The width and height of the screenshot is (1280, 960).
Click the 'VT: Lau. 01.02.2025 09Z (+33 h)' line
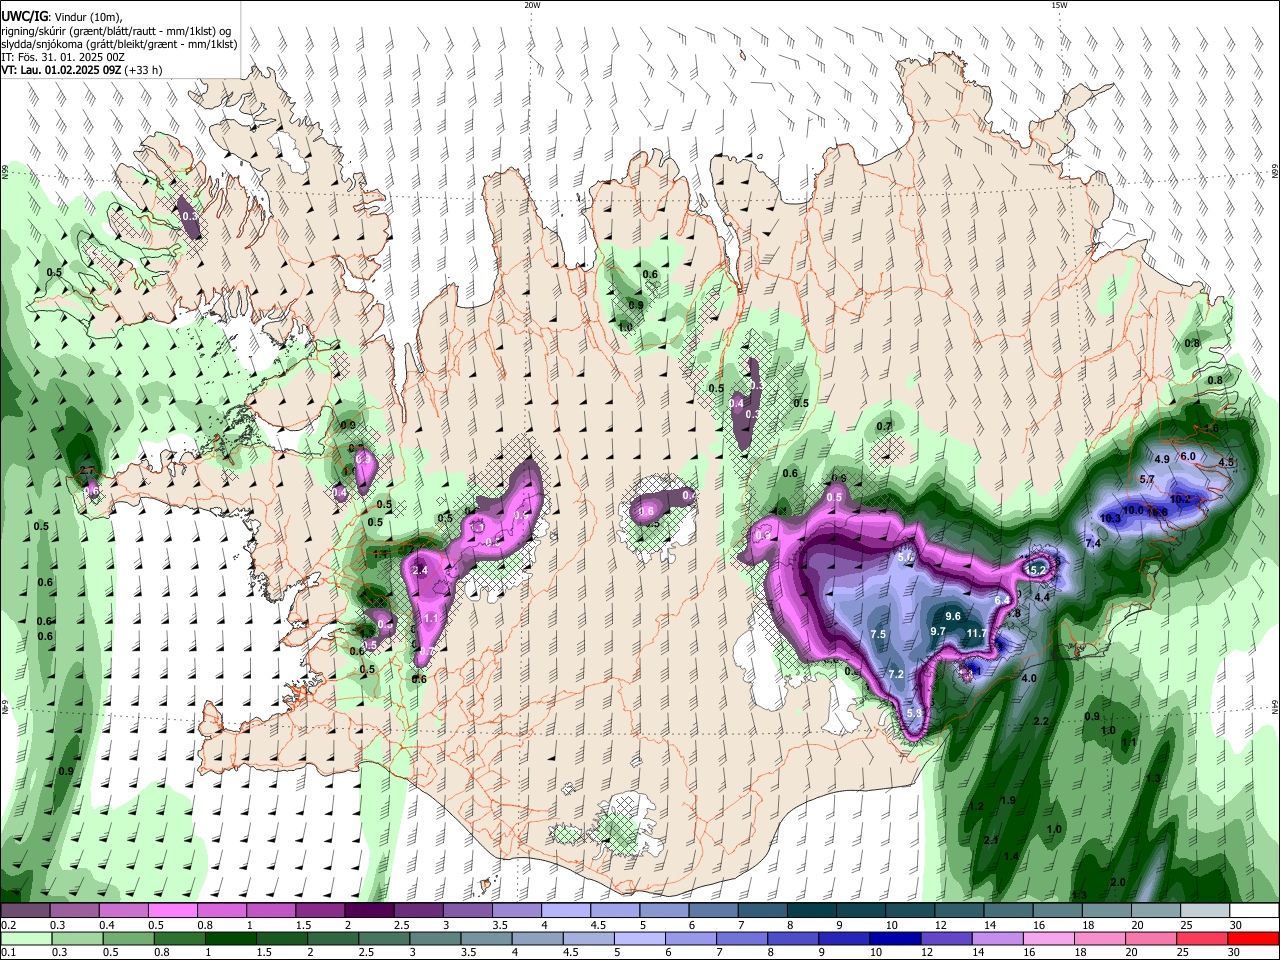[x=82, y=70]
